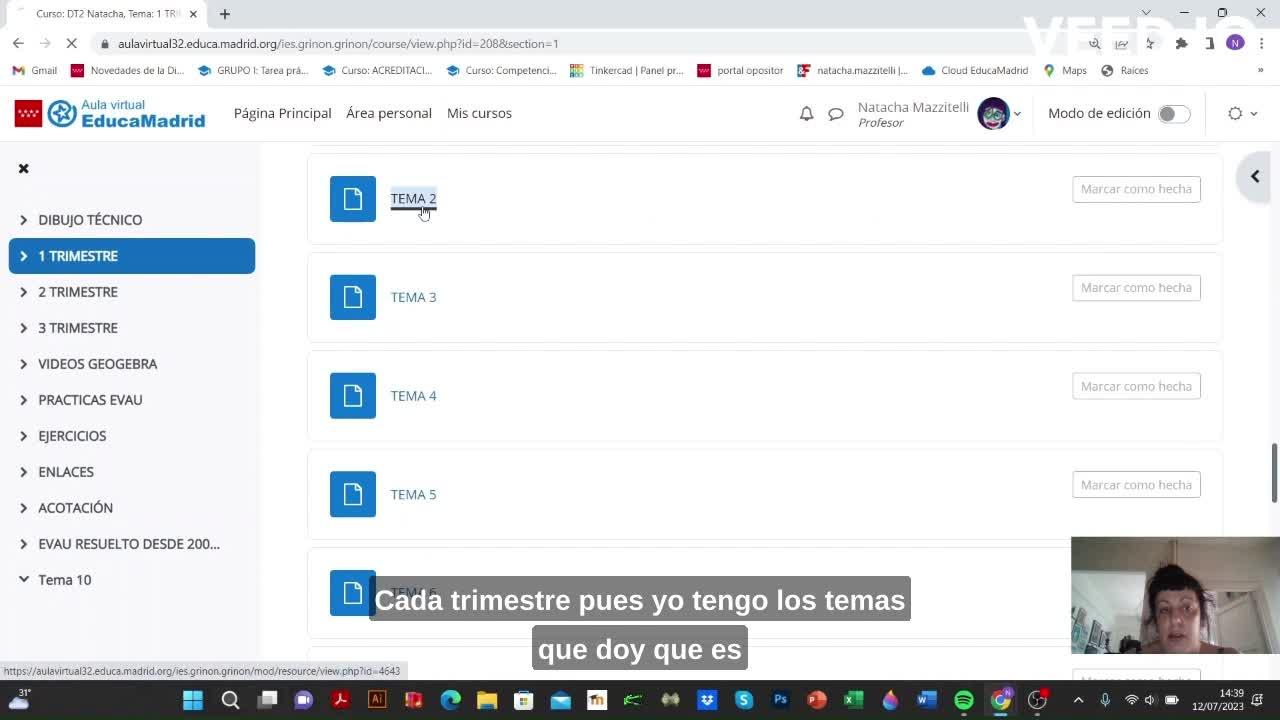The height and width of the screenshot is (720, 1280).
Task: Select 3 TRIMESTRE in the course index
Action: pos(78,328)
